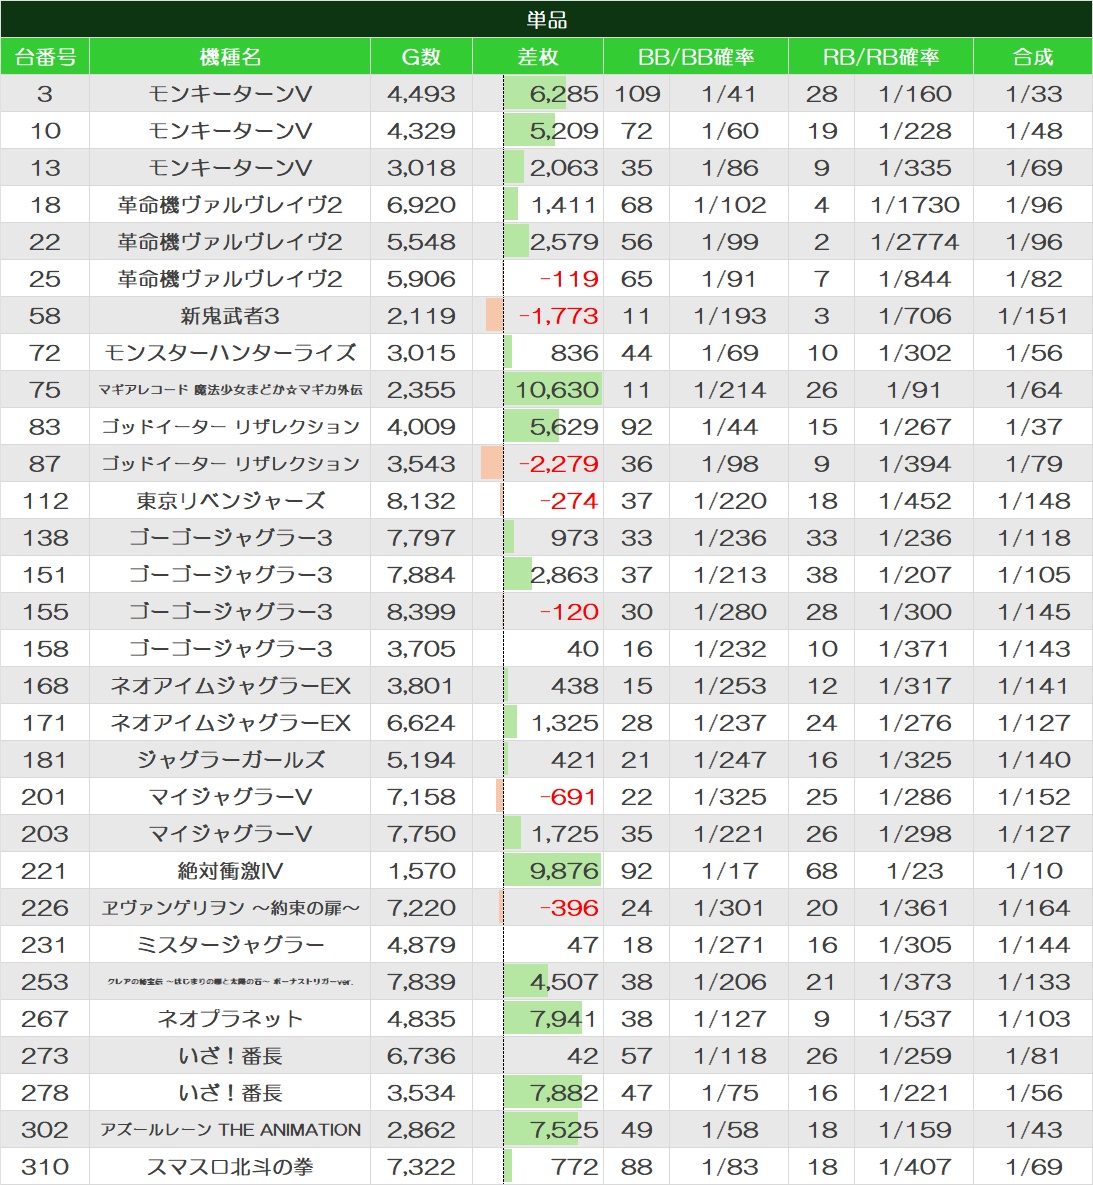The width and height of the screenshot is (1093, 1185).
Task: Click 差枚 value 6,285
Action: (564, 94)
